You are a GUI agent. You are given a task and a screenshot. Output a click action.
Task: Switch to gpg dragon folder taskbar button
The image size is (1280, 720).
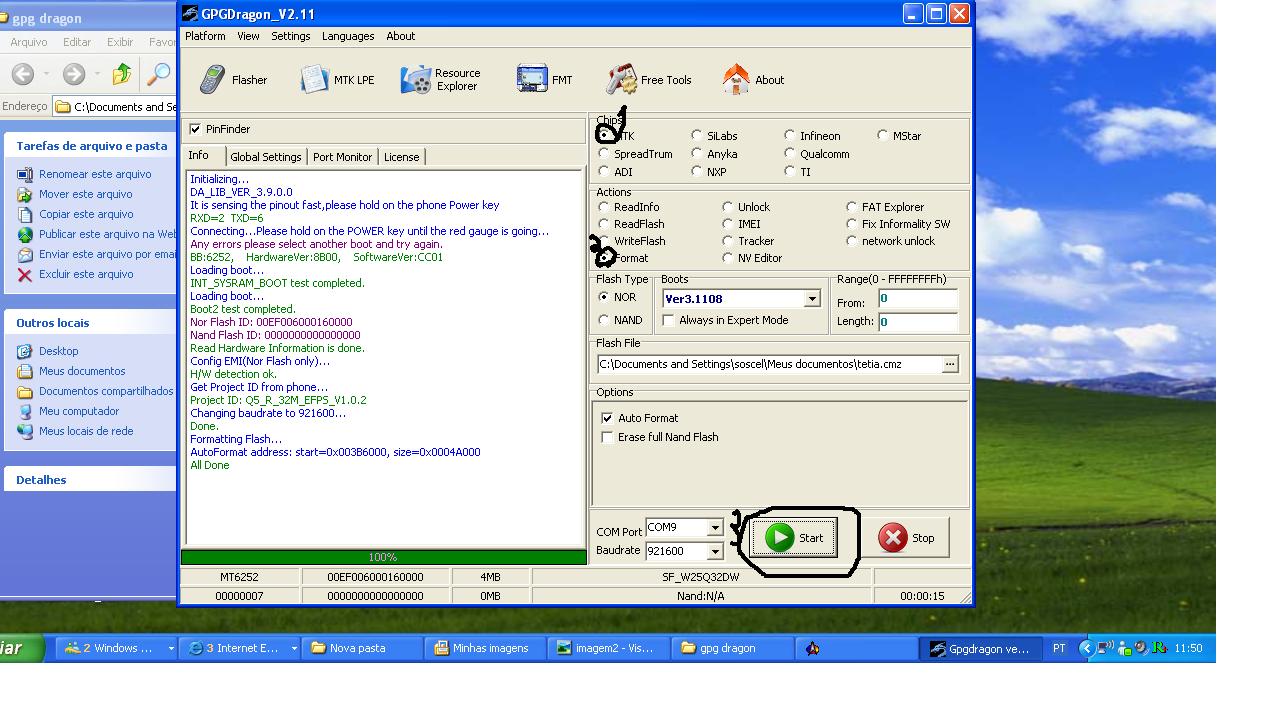[x=731, y=648]
